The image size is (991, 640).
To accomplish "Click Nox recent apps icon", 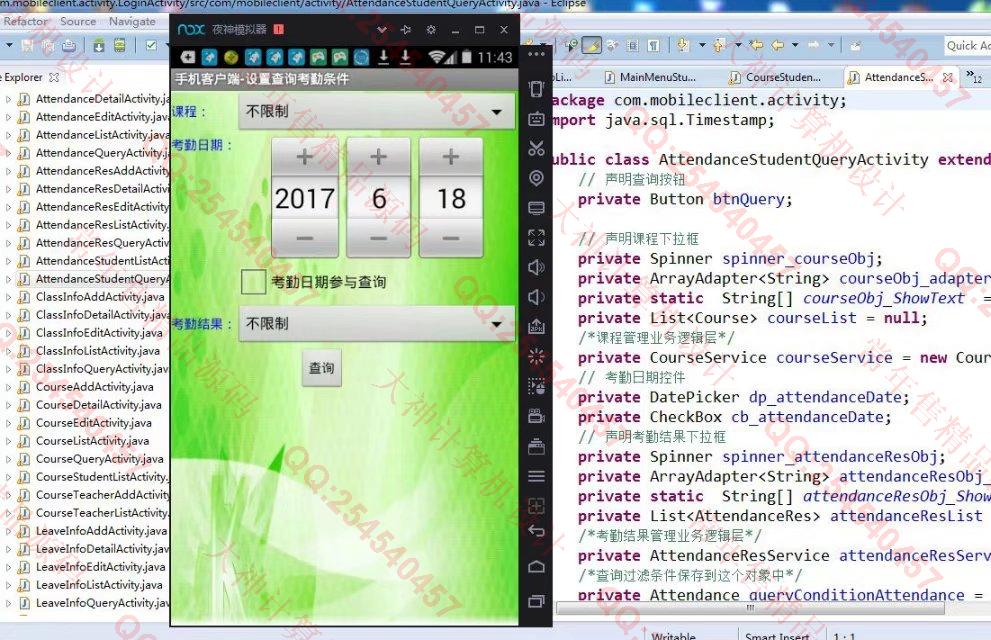I will click(536, 601).
